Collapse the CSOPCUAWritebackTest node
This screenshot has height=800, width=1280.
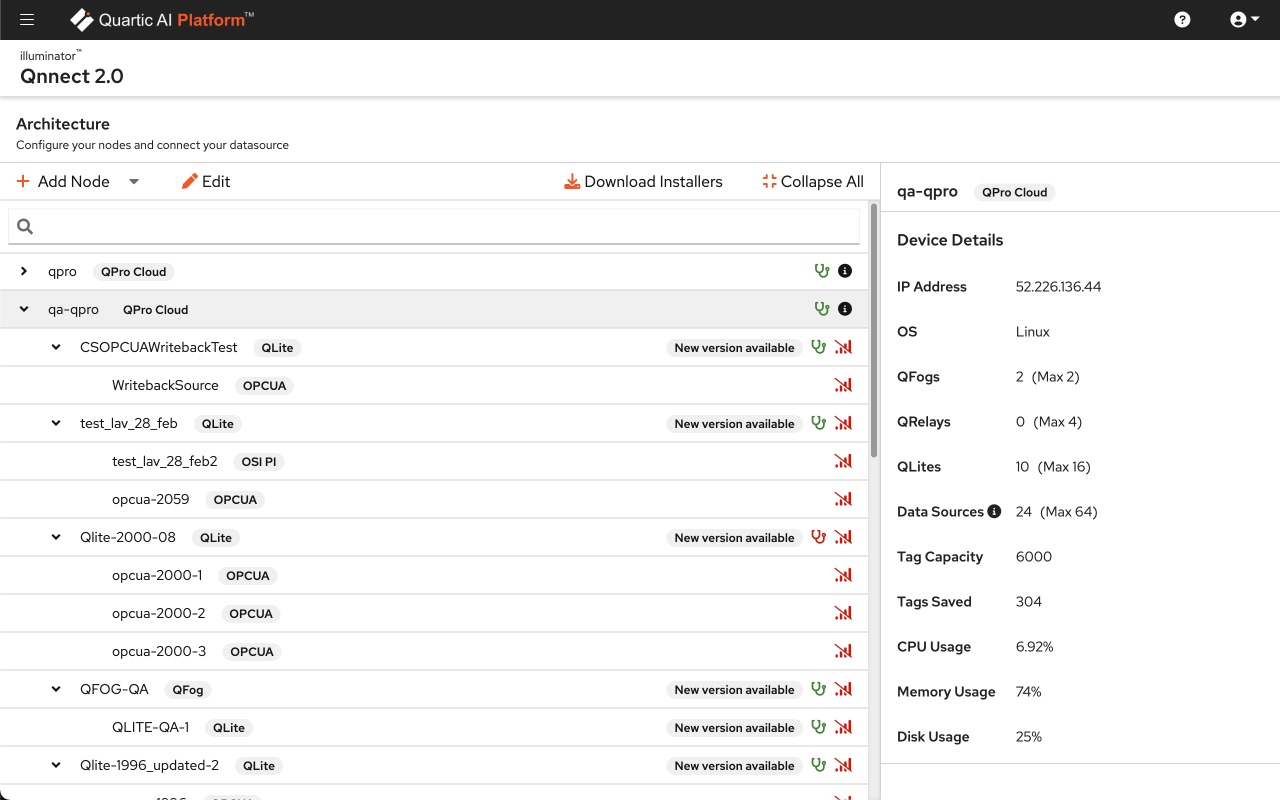pos(56,347)
